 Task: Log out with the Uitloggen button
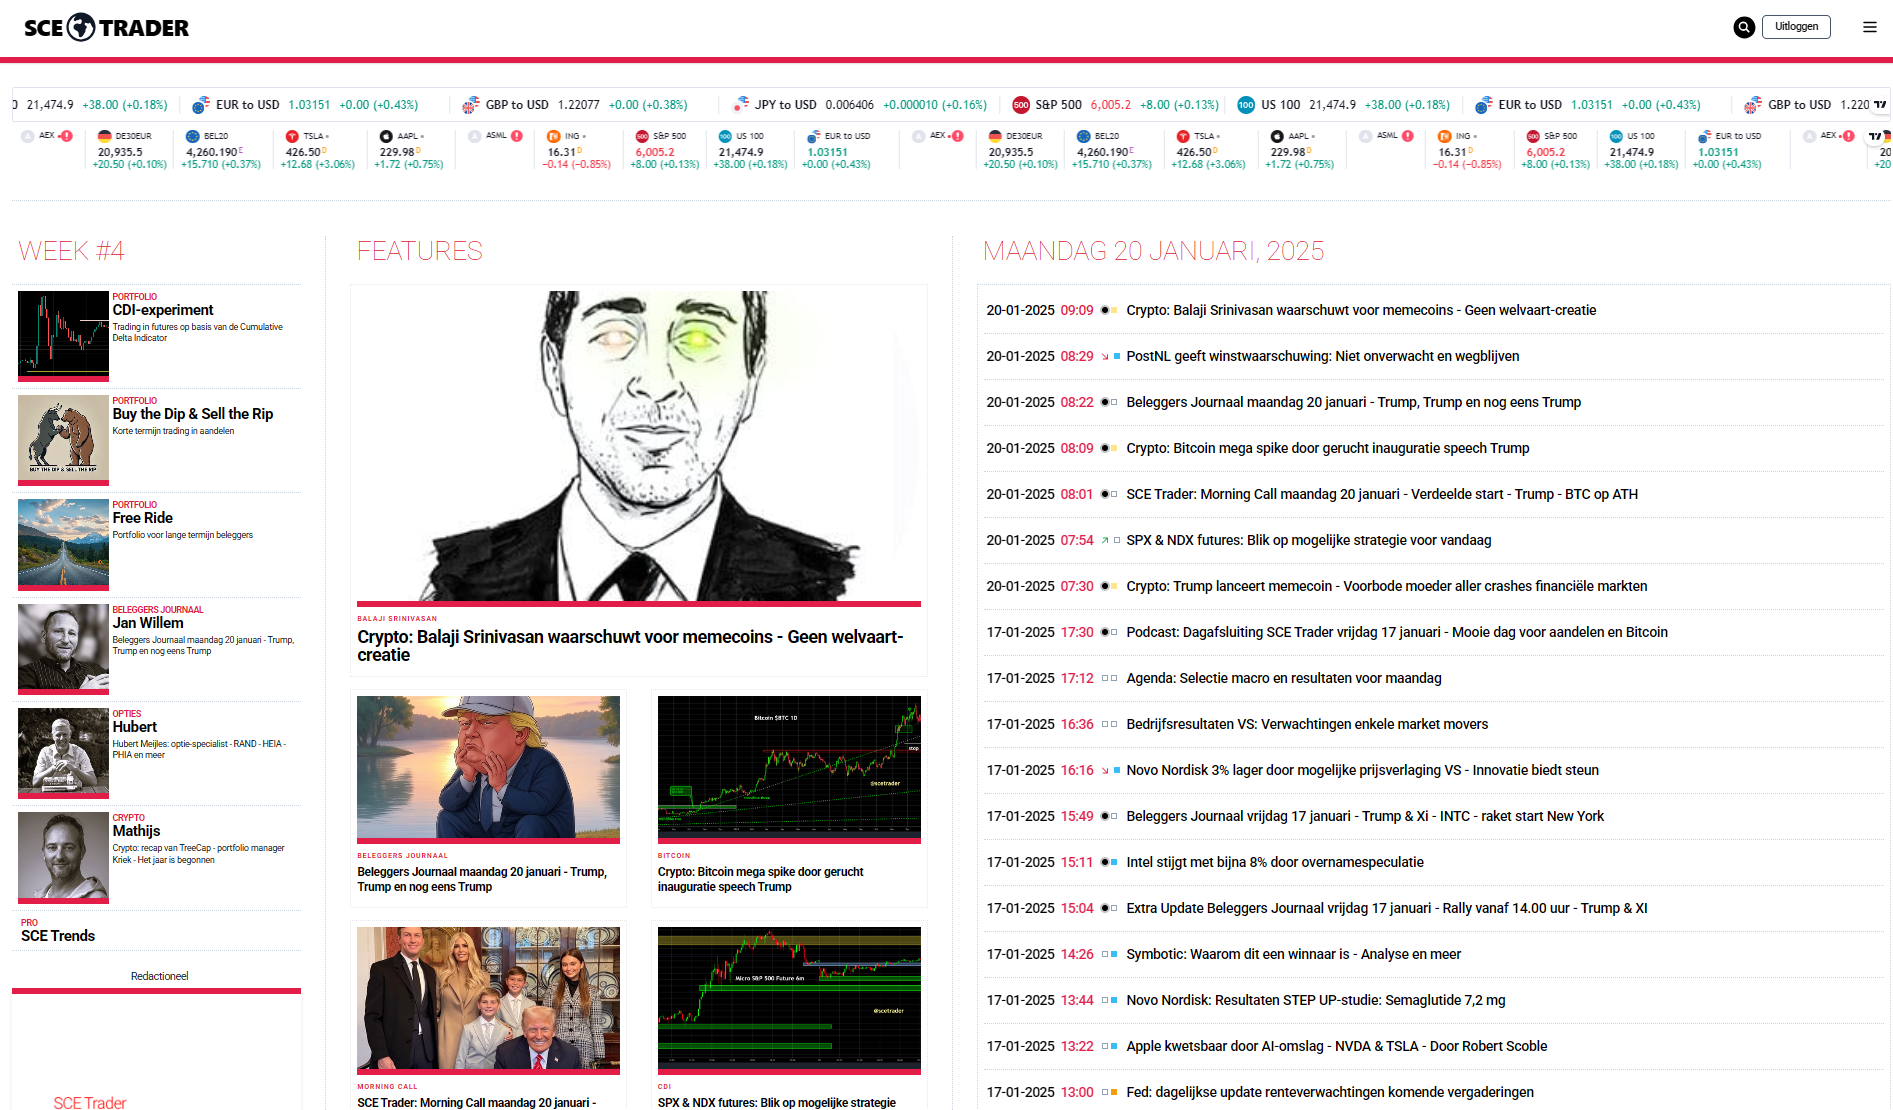click(x=1796, y=27)
